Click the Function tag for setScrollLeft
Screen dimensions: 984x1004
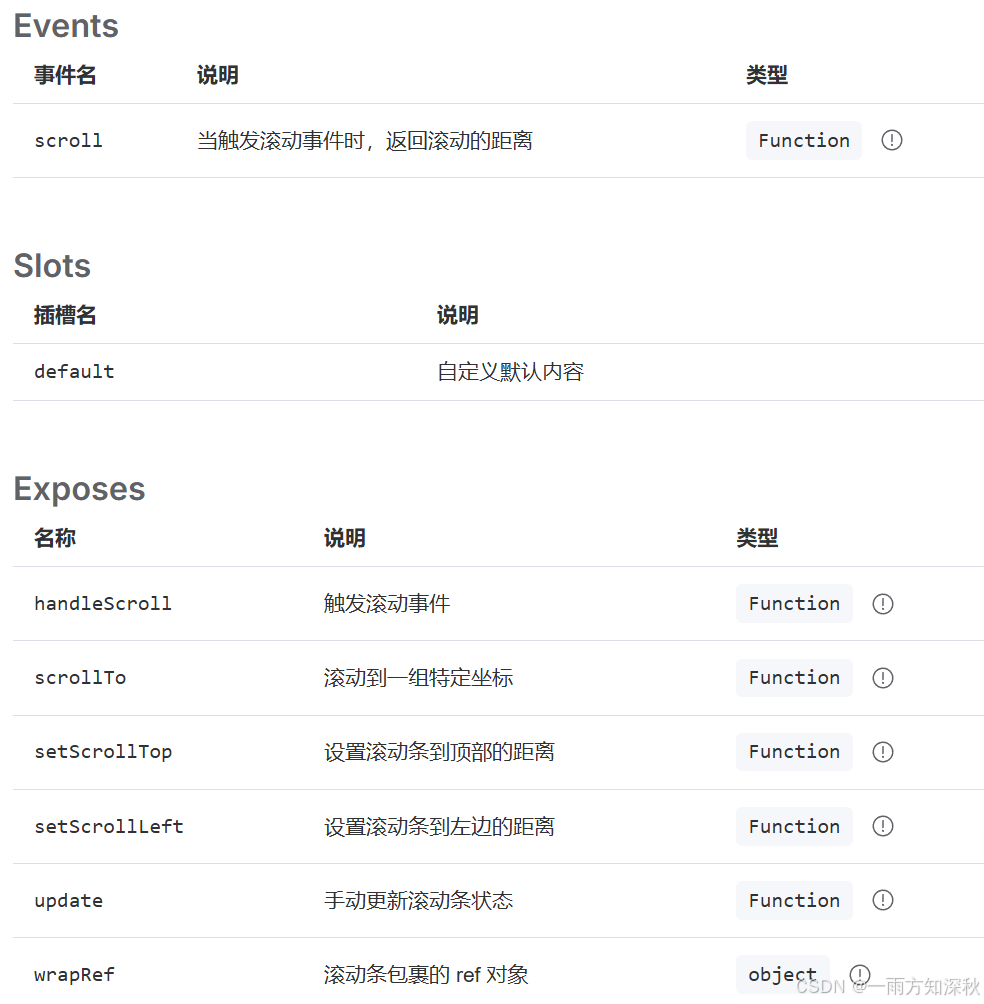coord(794,826)
